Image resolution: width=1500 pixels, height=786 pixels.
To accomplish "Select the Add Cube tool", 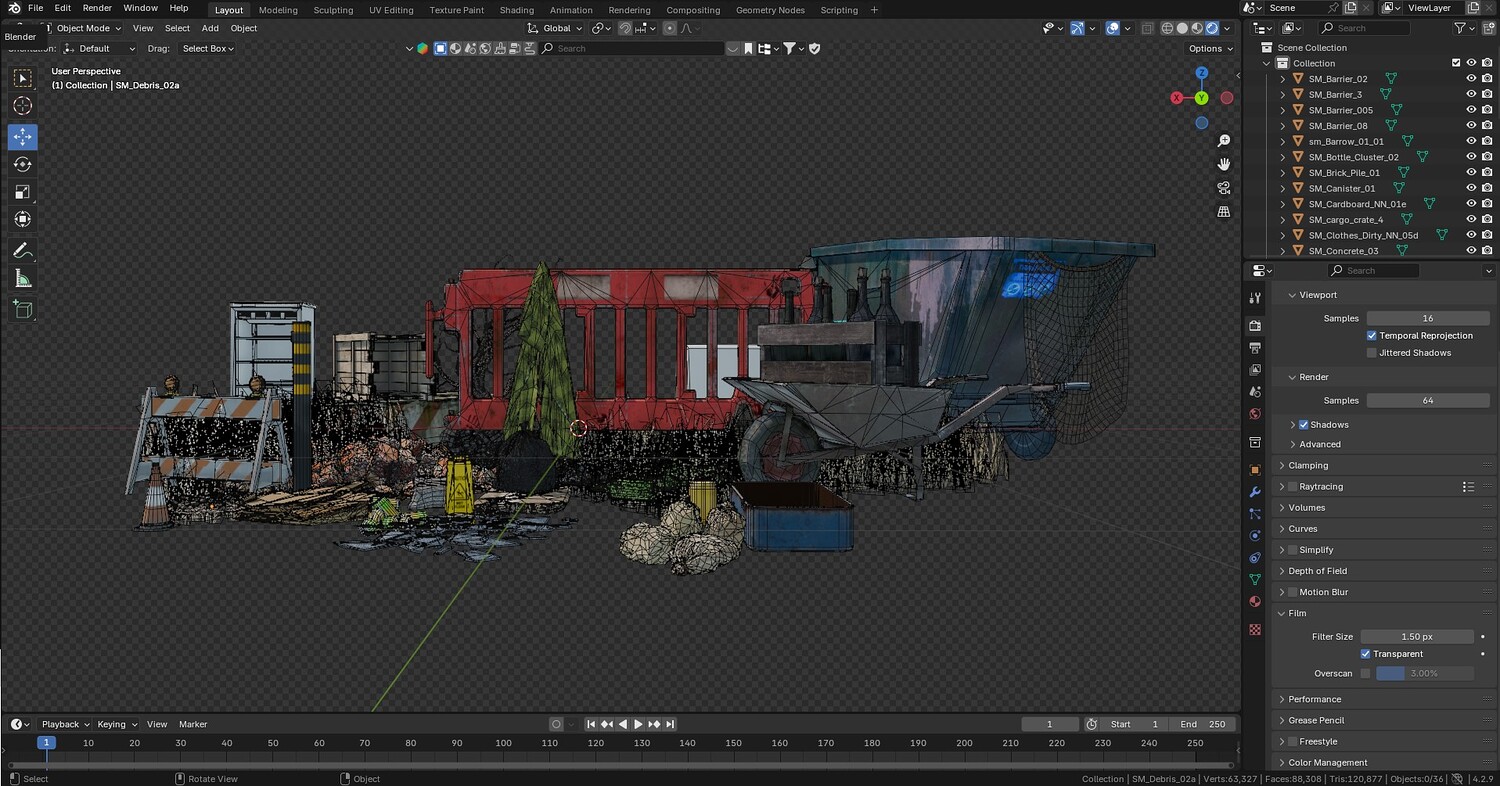I will 23,310.
